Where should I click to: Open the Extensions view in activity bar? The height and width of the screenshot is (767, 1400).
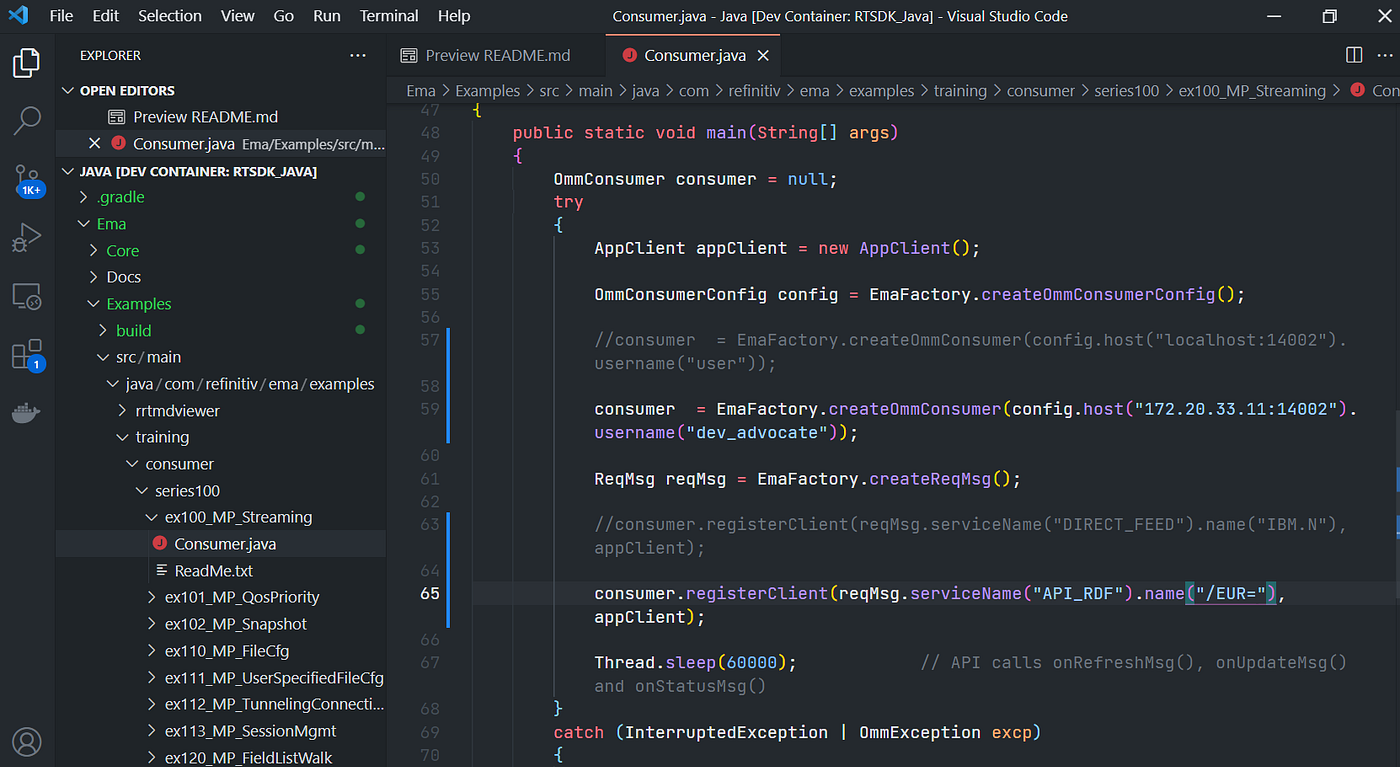pos(26,356)
